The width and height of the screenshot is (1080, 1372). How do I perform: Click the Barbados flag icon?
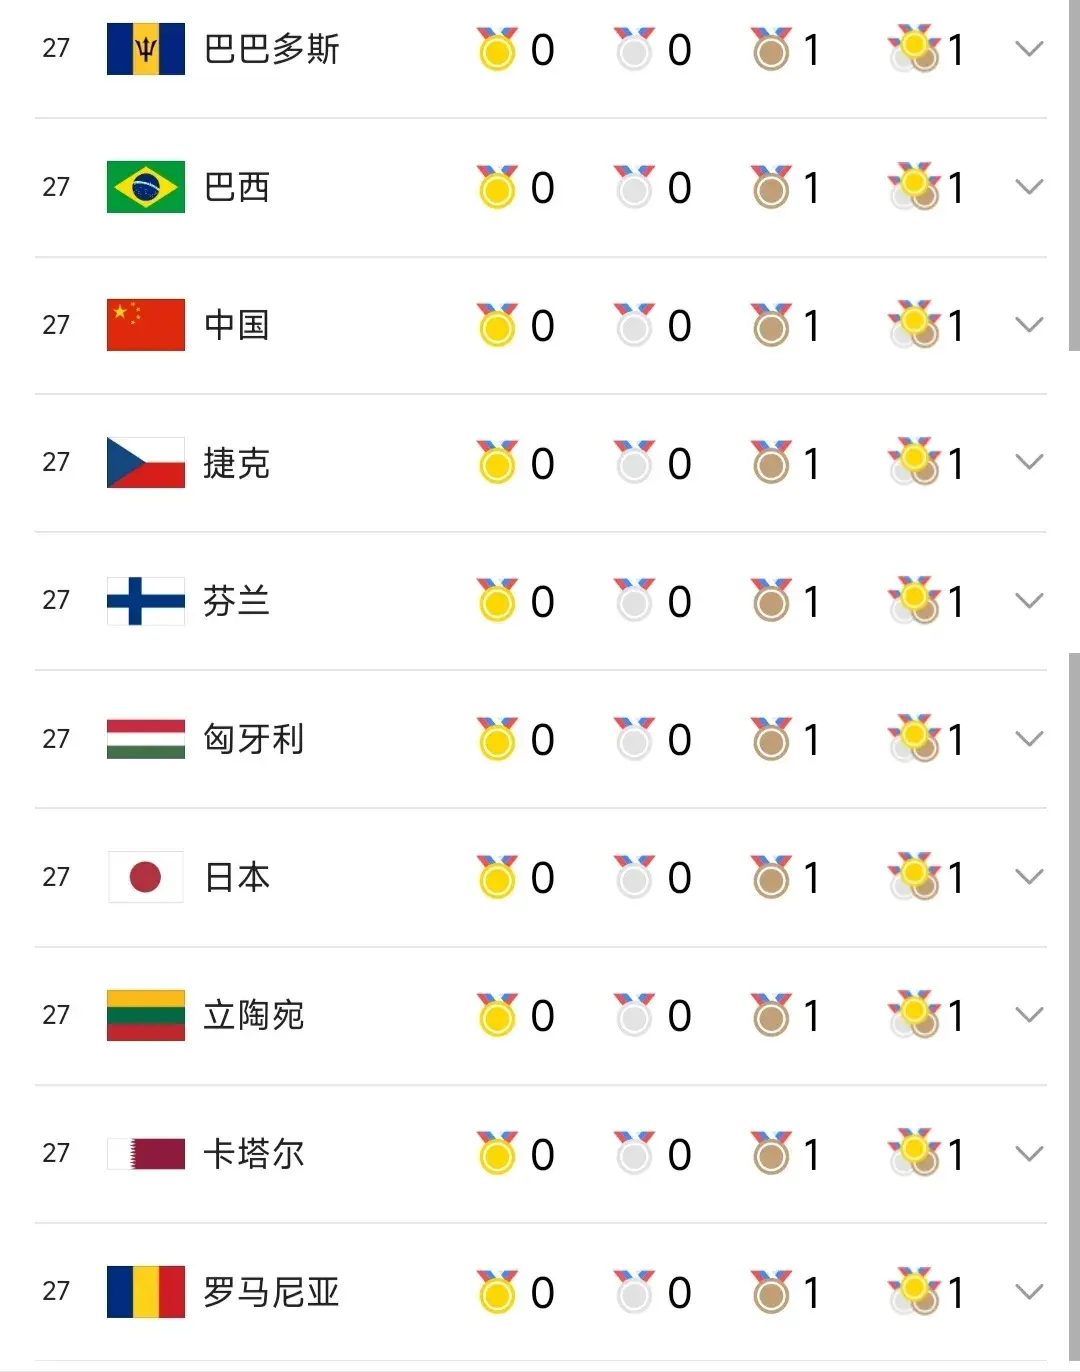(x=146, y=49)
